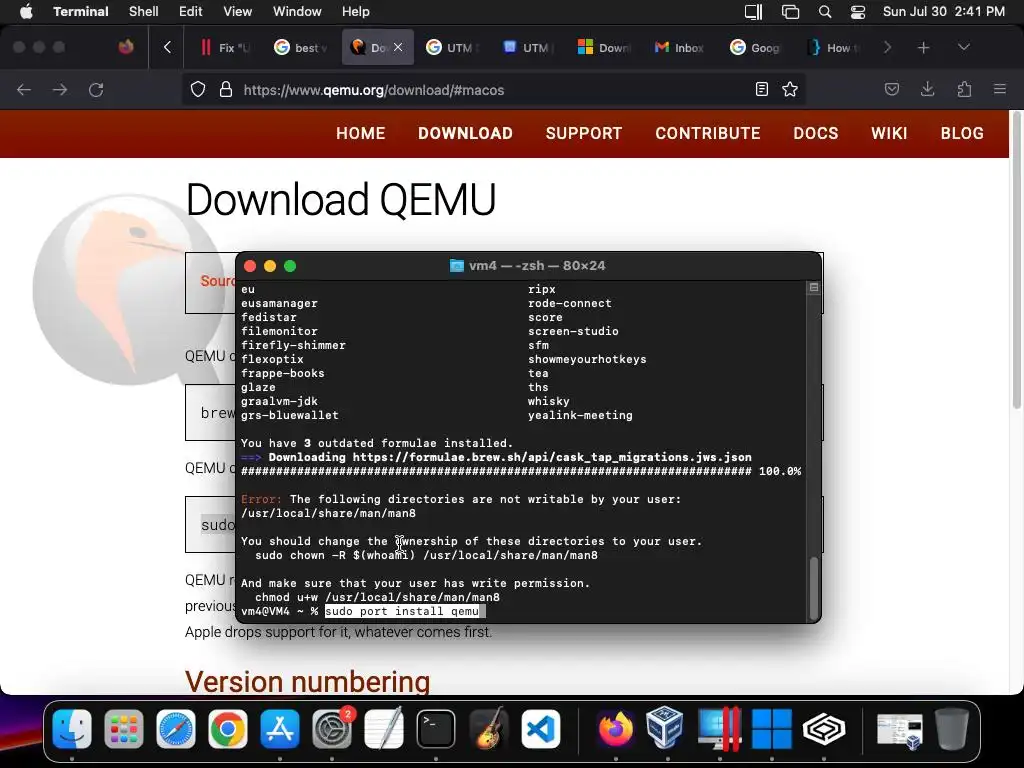Click the Terminal scrollbar thumb
This screenshot has width=1024, height=768.
[x=814, y=588]
